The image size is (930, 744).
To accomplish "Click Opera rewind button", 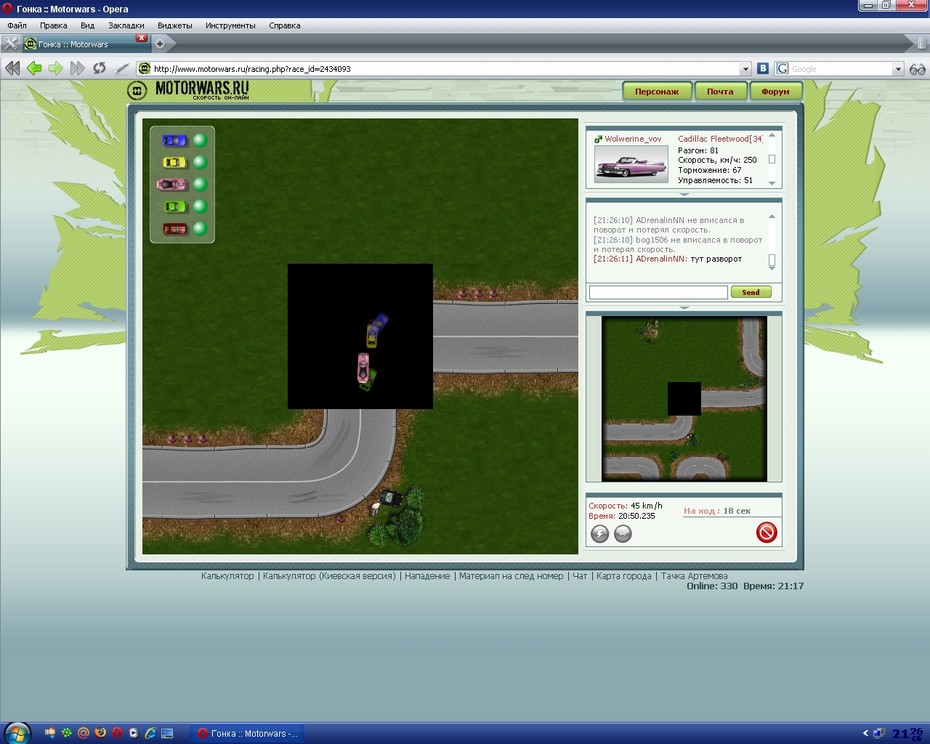I will point(12,68).
